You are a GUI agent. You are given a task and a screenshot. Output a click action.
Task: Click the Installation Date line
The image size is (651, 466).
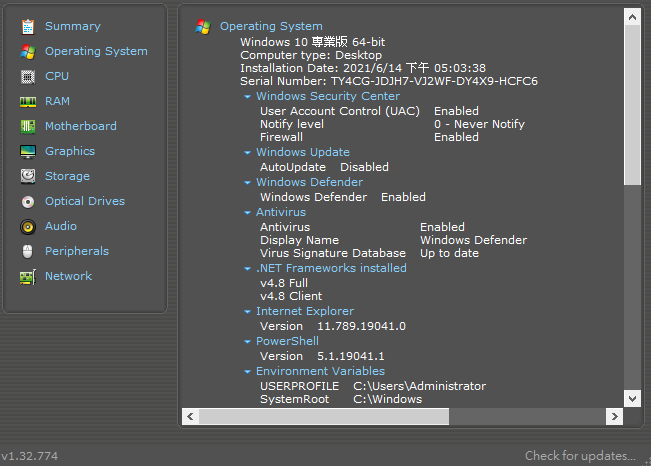point(363,68)
